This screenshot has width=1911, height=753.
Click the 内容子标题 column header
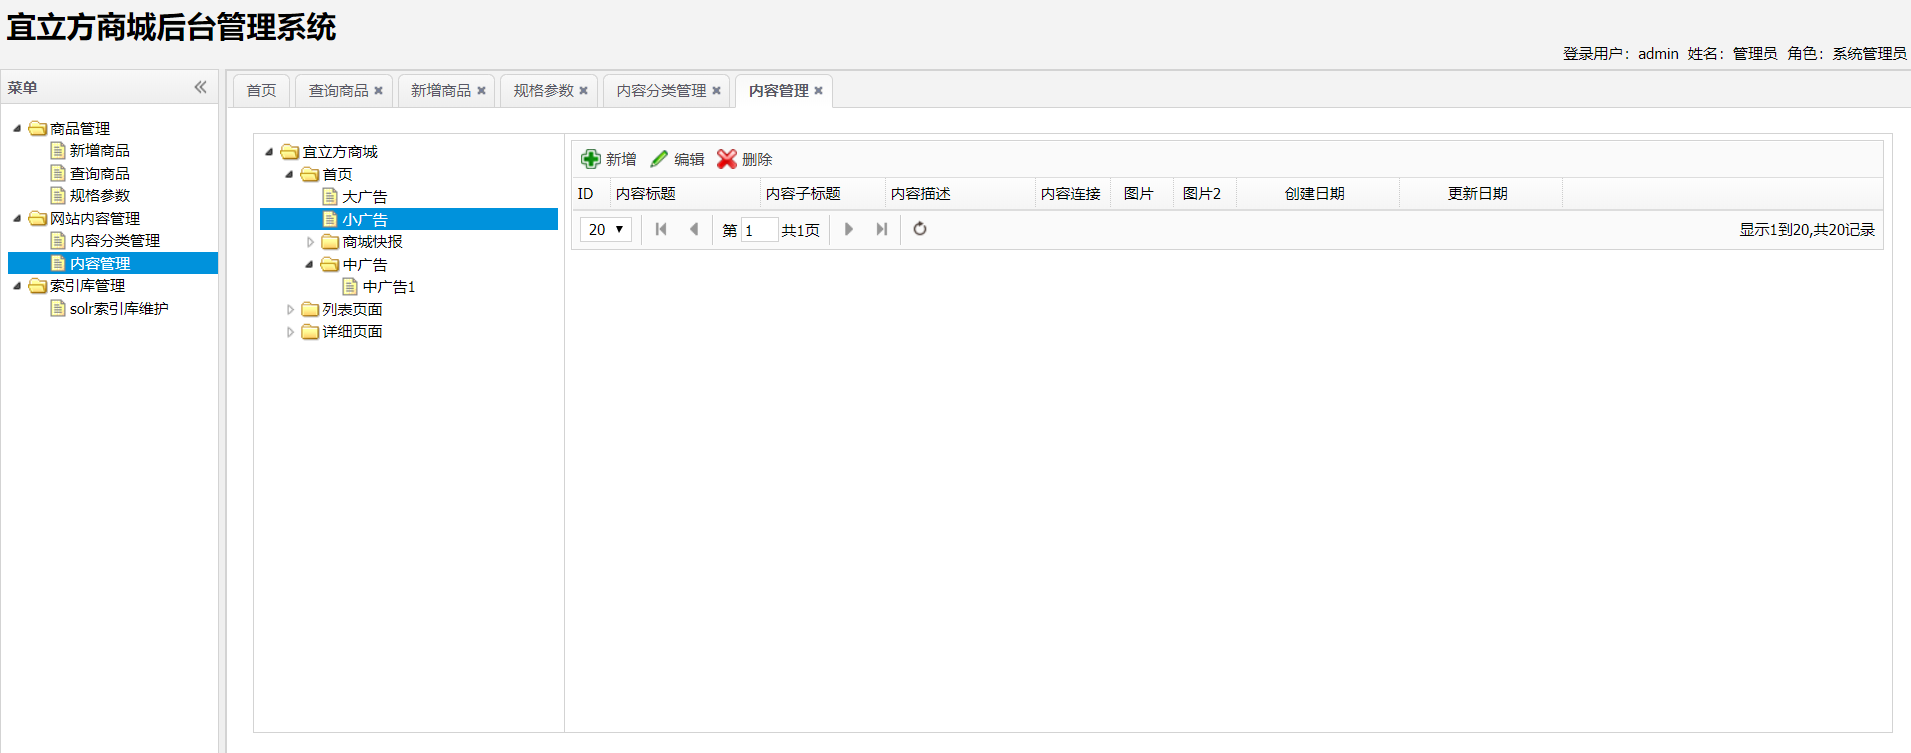(x=823, y=194)
